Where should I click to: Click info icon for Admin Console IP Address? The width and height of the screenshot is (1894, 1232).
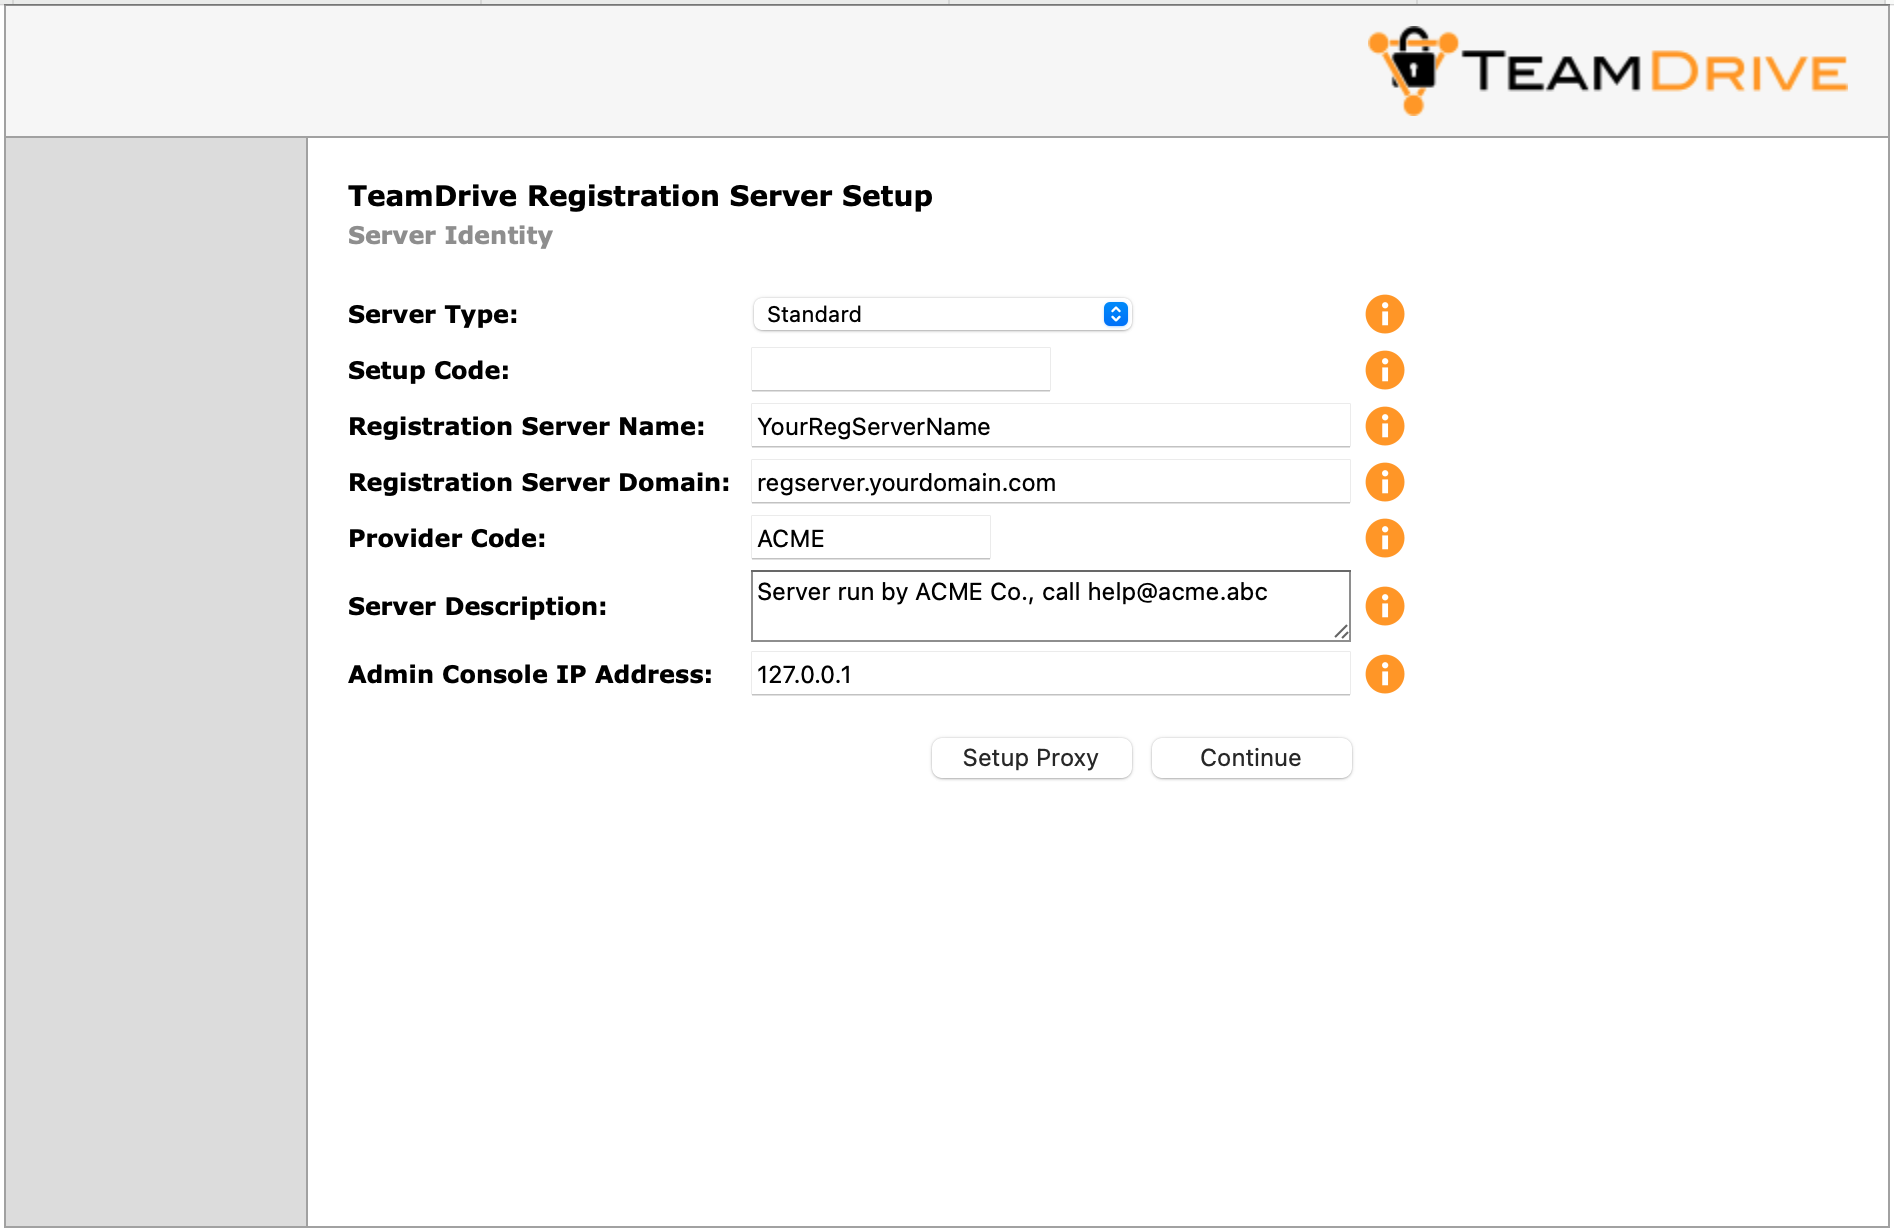click(x=1385, y=674)
